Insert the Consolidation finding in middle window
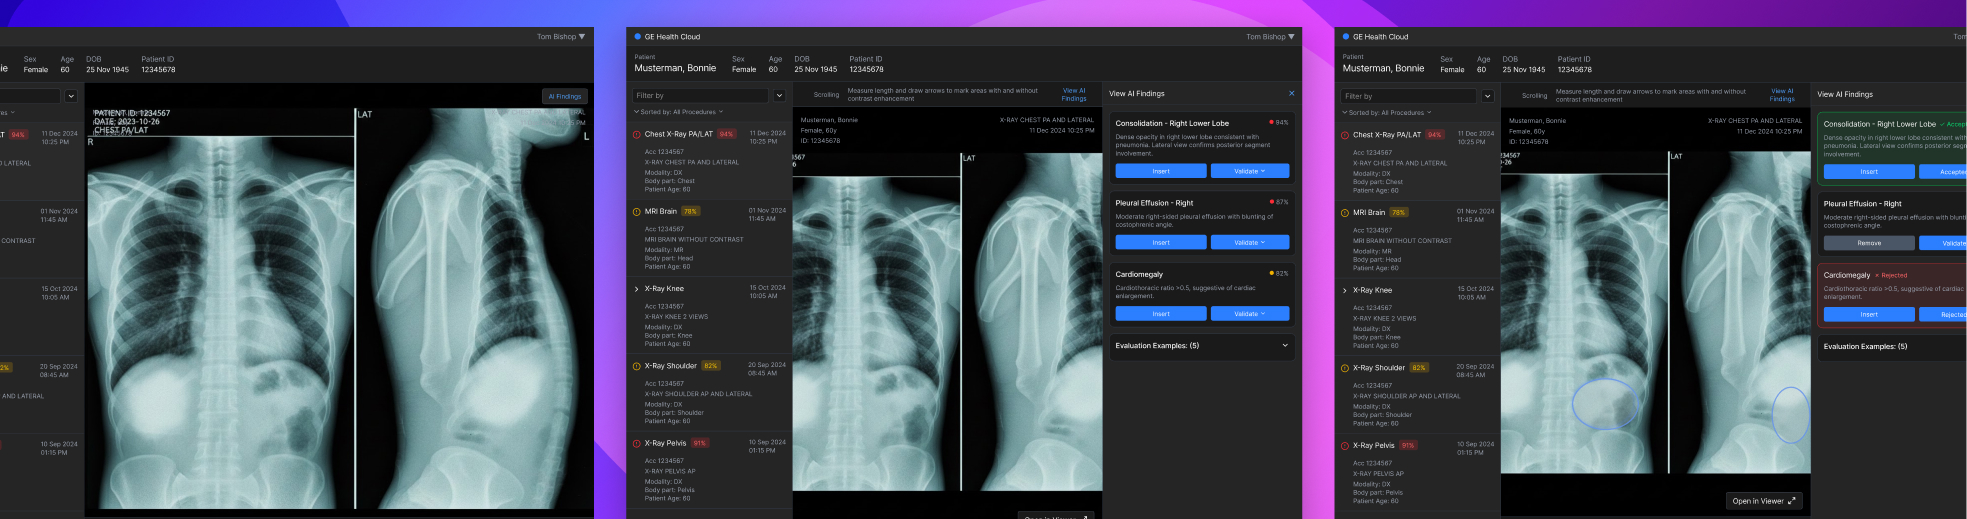This screenshot has width=1967, height=519. (1160, 171)
